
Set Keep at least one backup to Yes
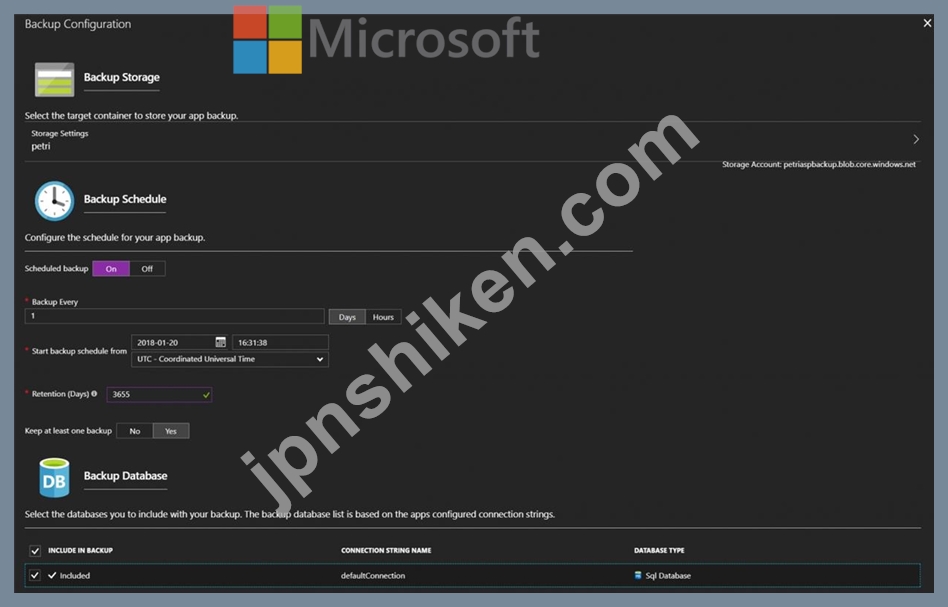click(x=170, y=431)
